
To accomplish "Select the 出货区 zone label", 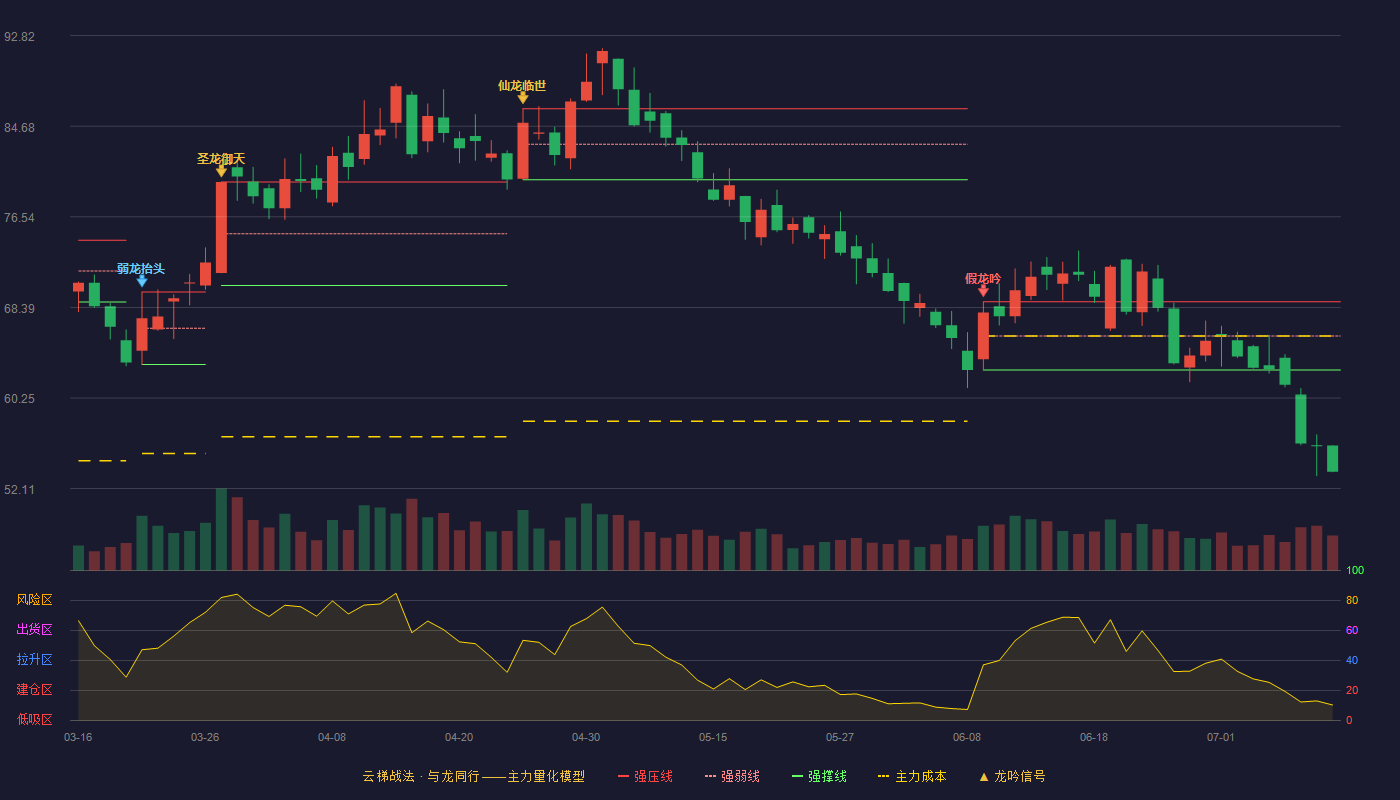I will pyautogui.click(x=34, y=630).
